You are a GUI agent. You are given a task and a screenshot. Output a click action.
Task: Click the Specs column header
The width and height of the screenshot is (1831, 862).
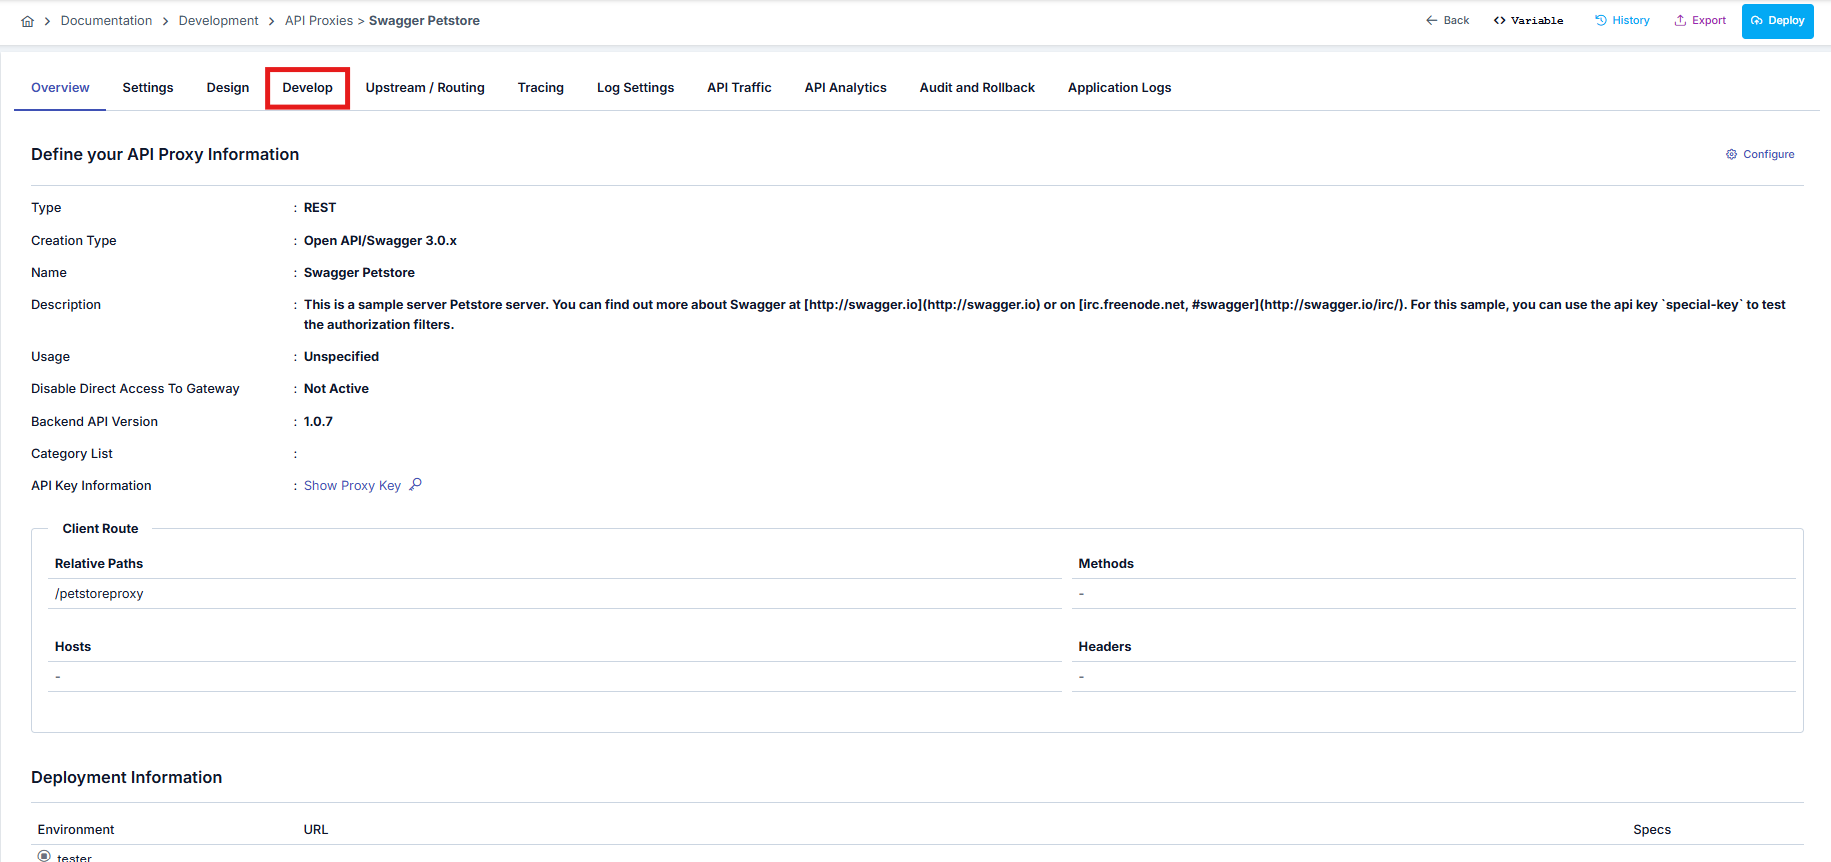point(1652,830)
